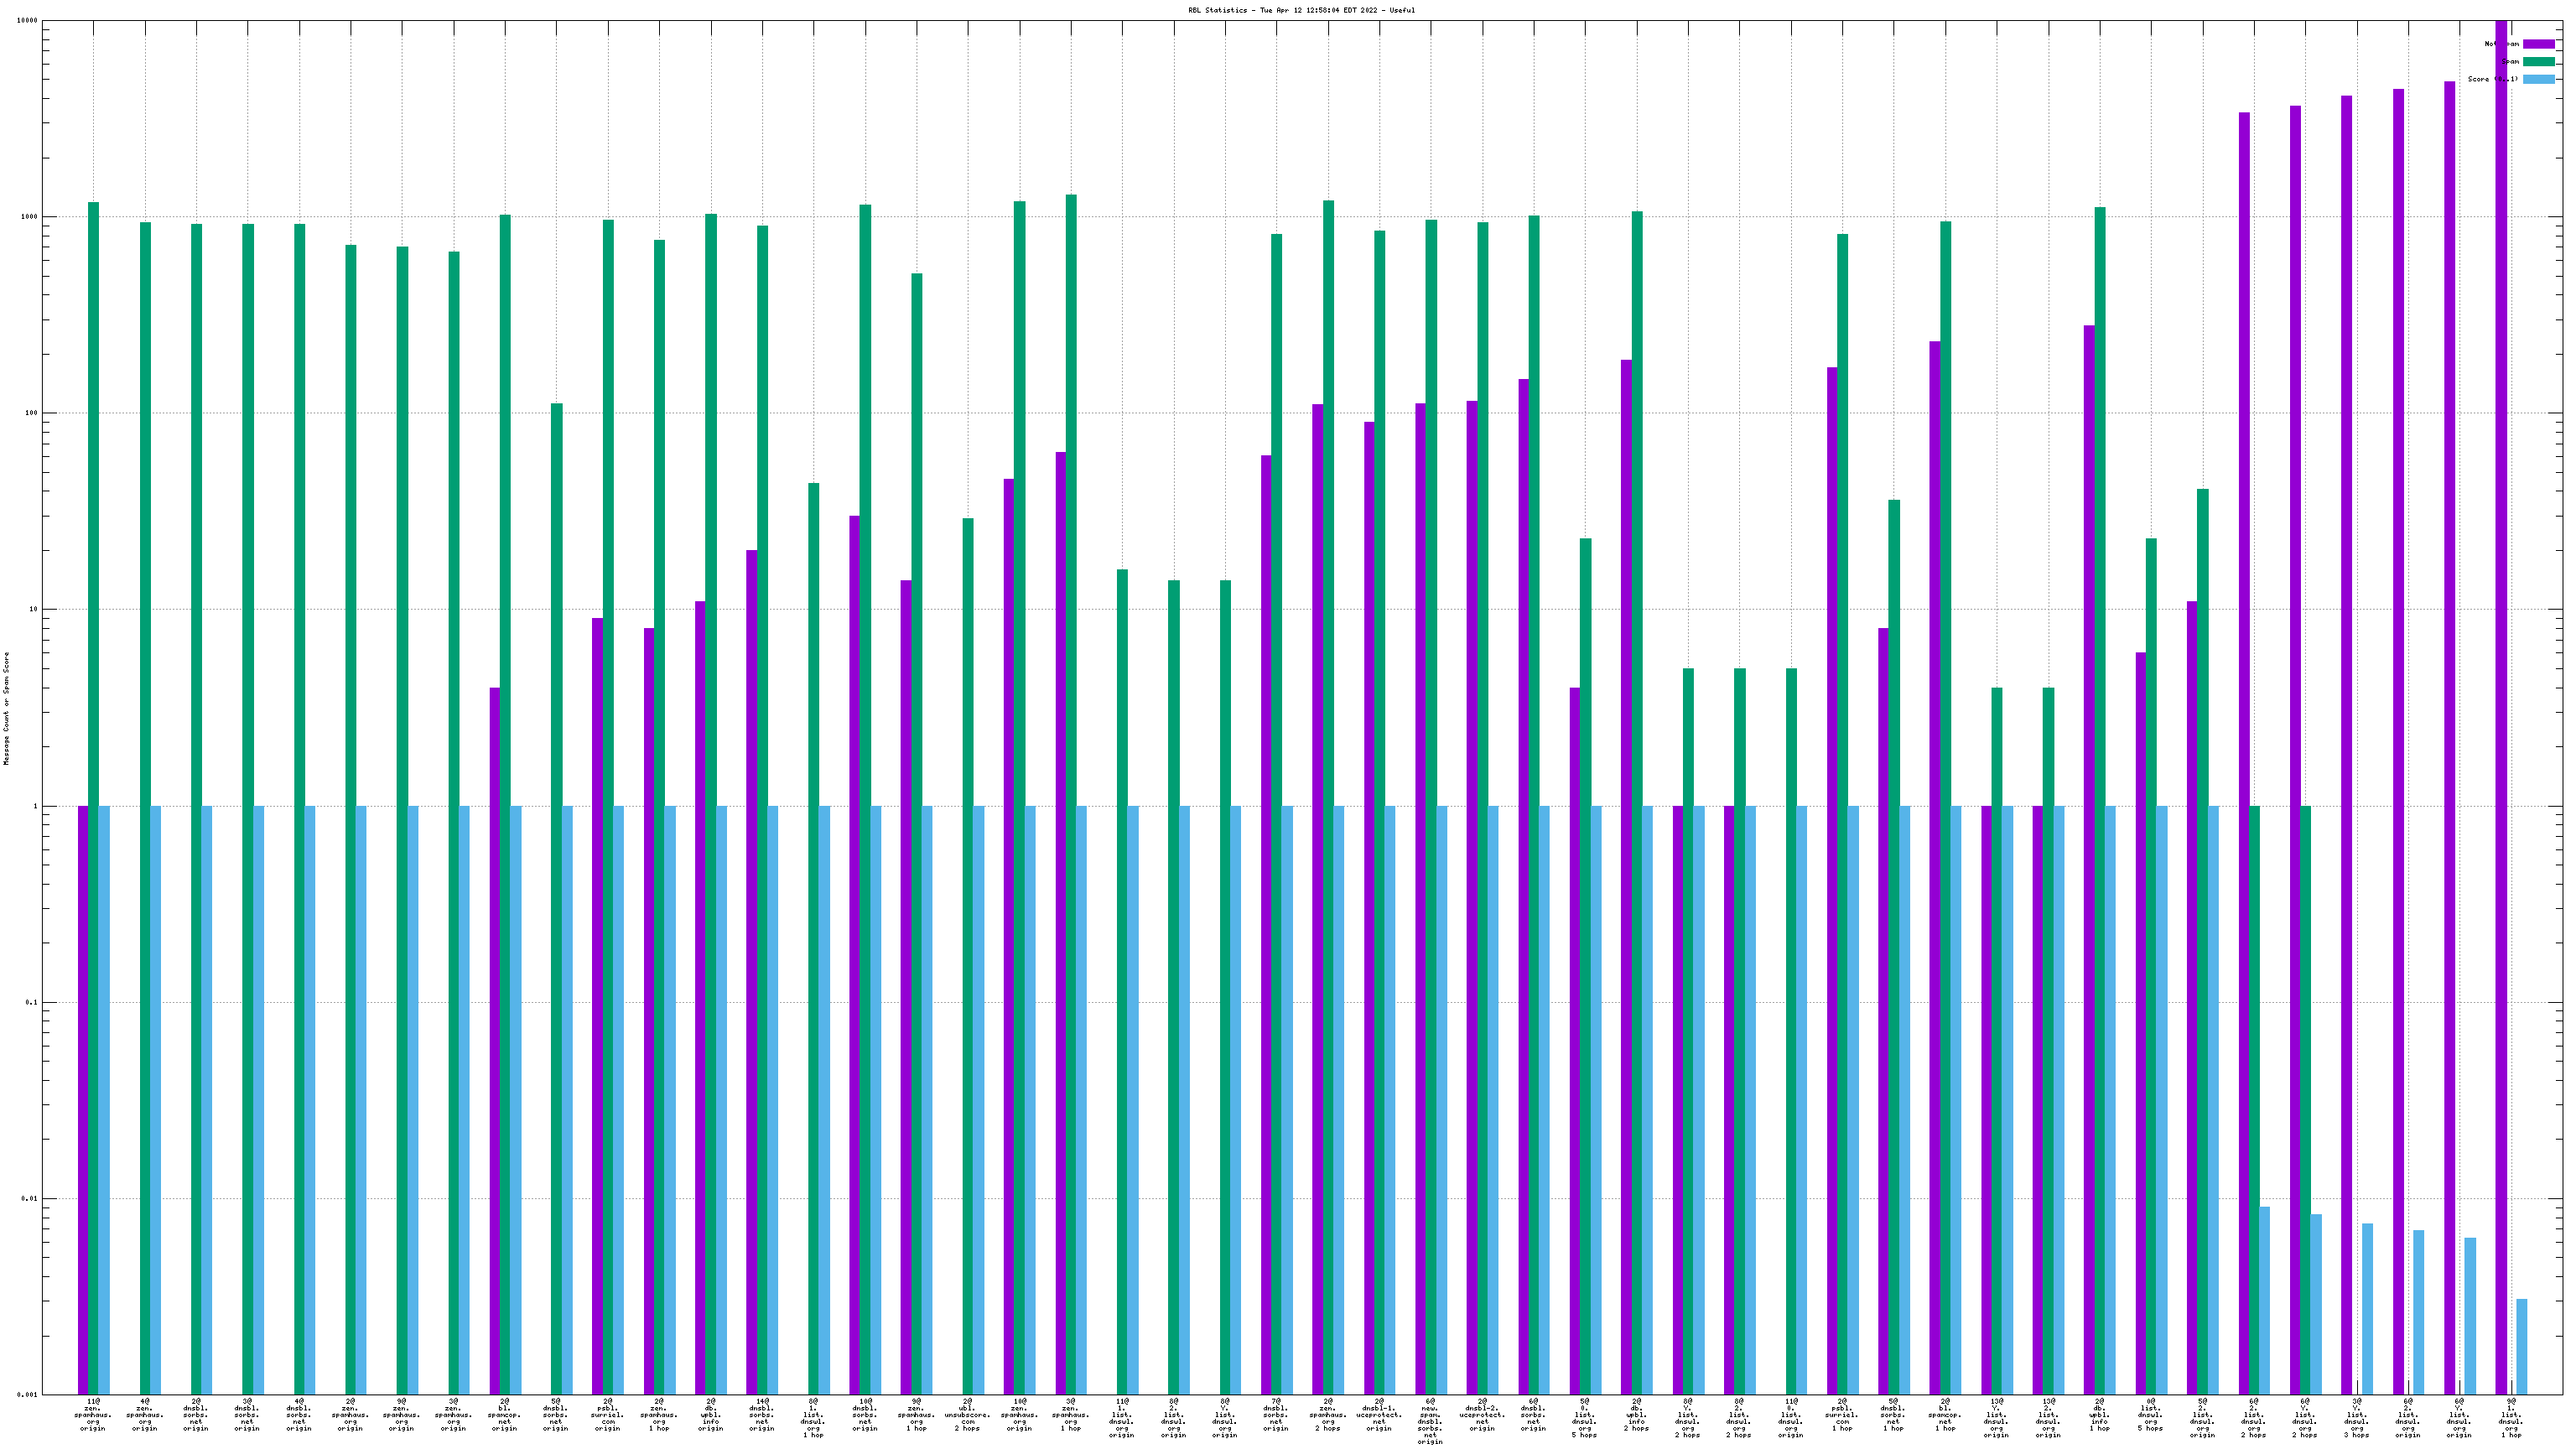Click the blue Score (0..1) legend swatch

pyautogui.click(x=2538, y=79)
